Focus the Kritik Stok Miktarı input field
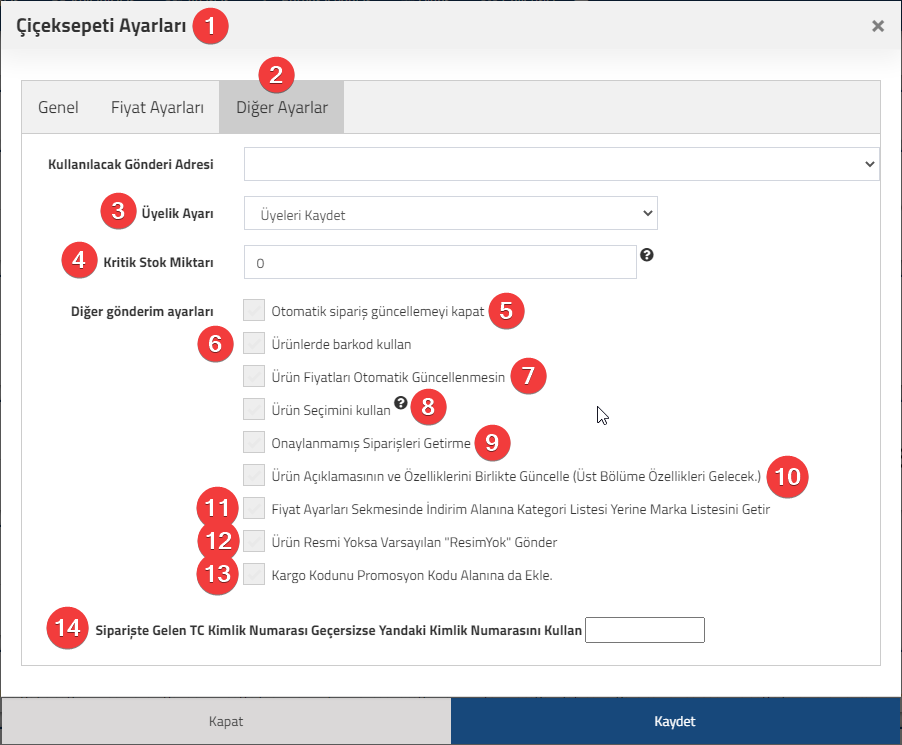The height and width of the screenshot is (745, 902). tap(440, 262)
